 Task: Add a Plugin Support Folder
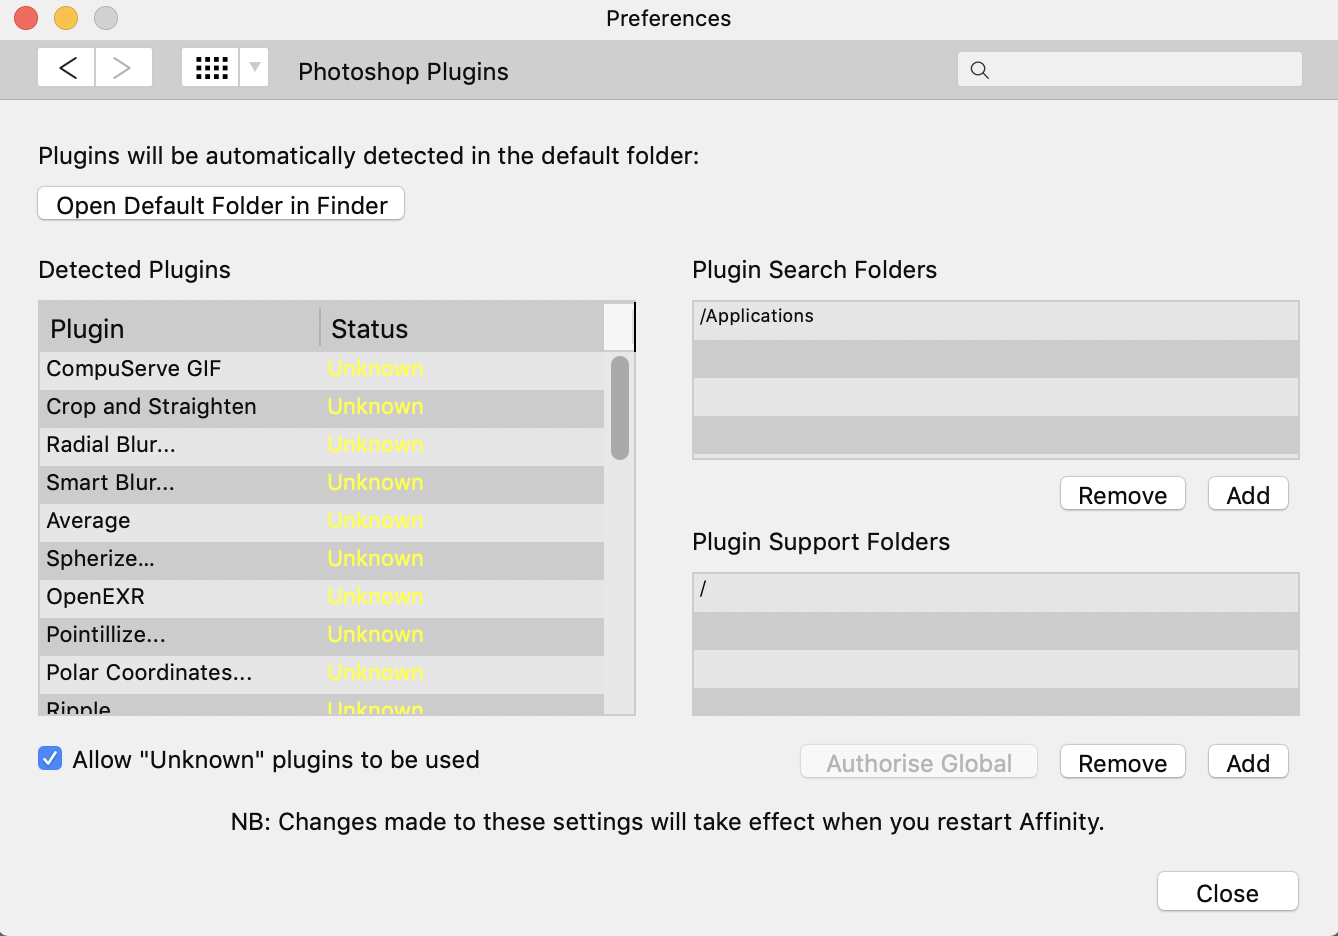pos(1248,762)
